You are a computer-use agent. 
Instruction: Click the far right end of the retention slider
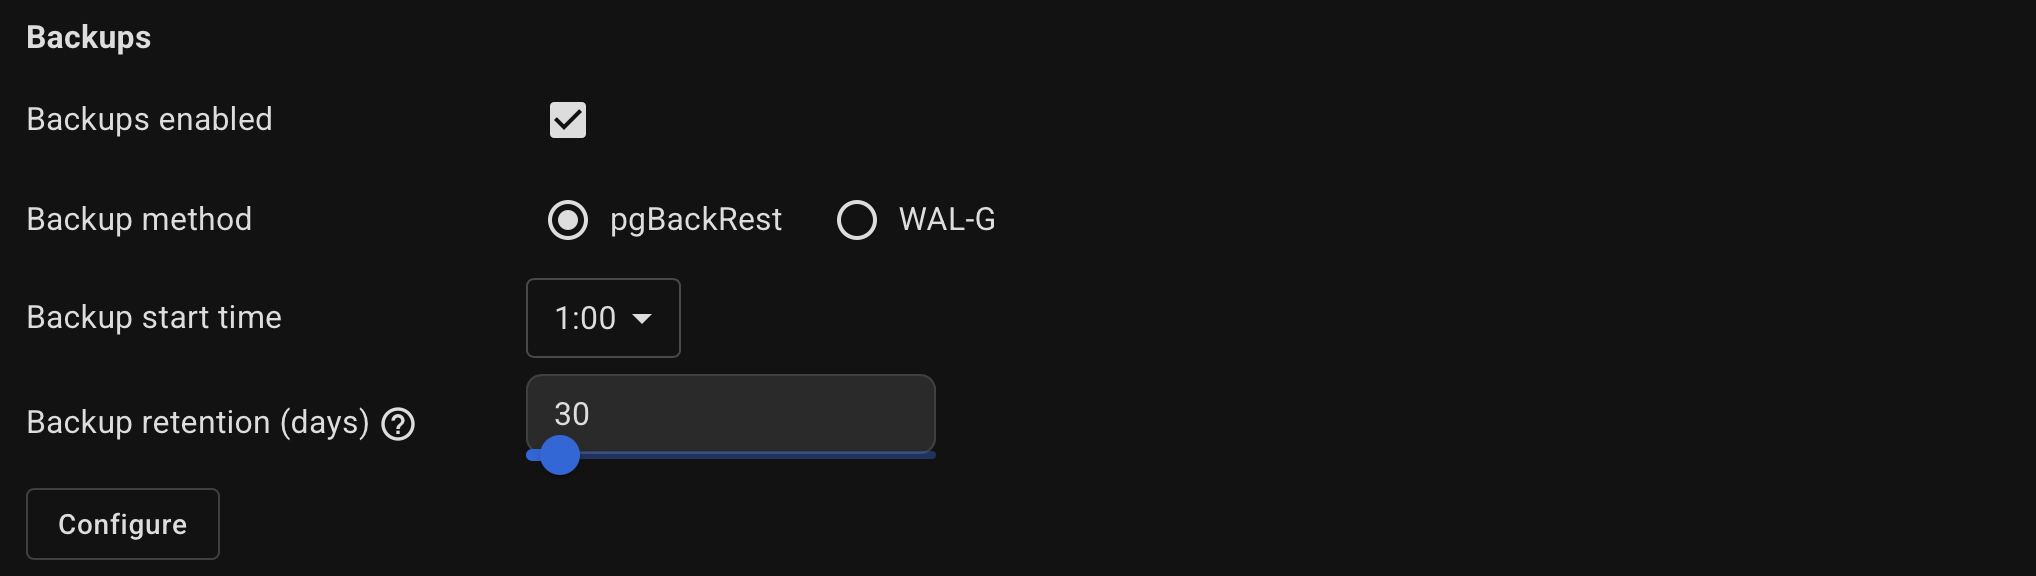[x=932, y=455]
